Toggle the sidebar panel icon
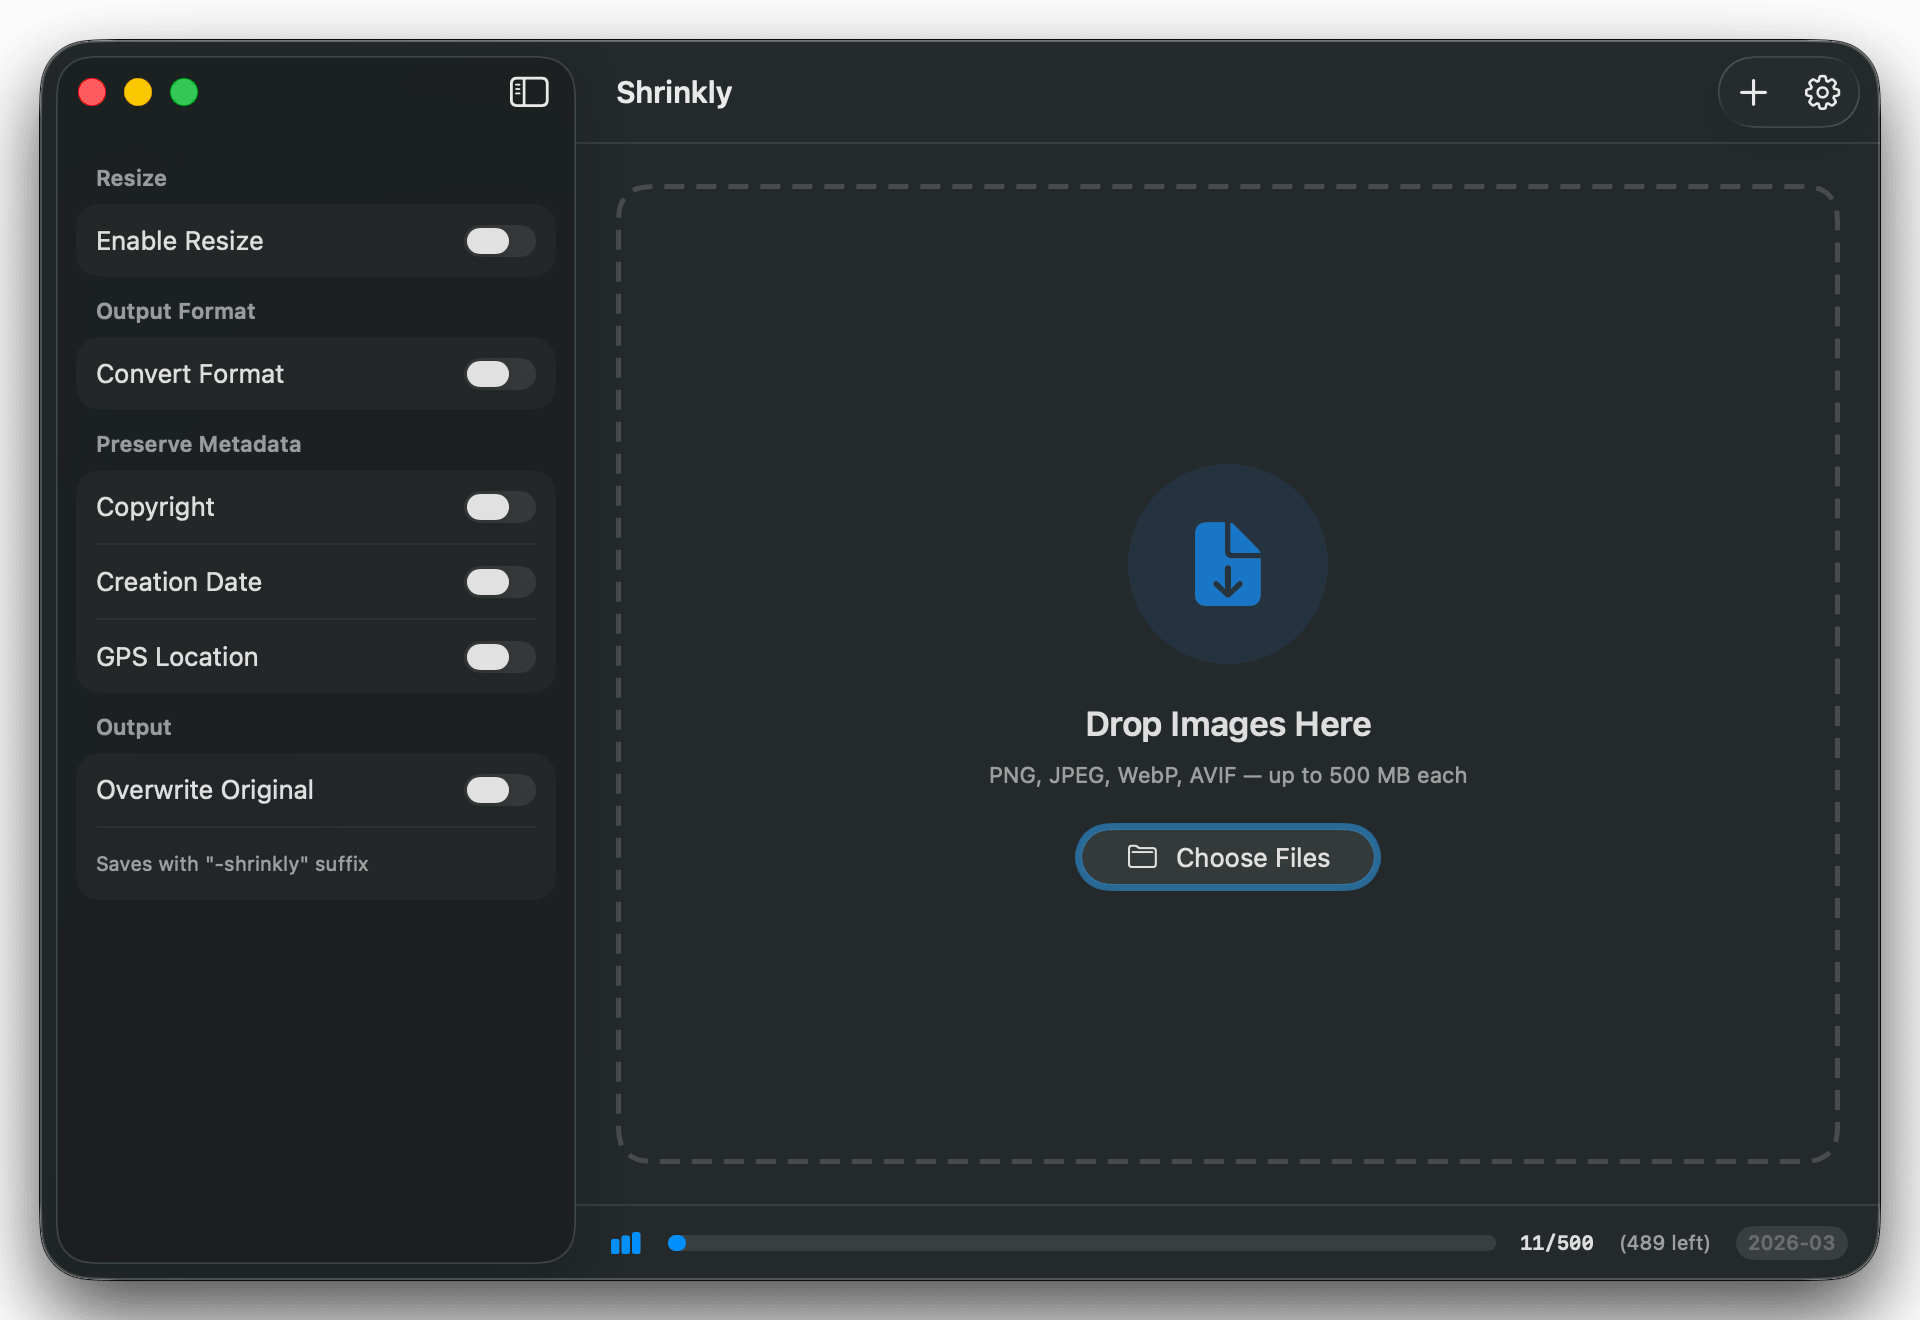This screenshot has width=1920, height=1320. point(529,92)
